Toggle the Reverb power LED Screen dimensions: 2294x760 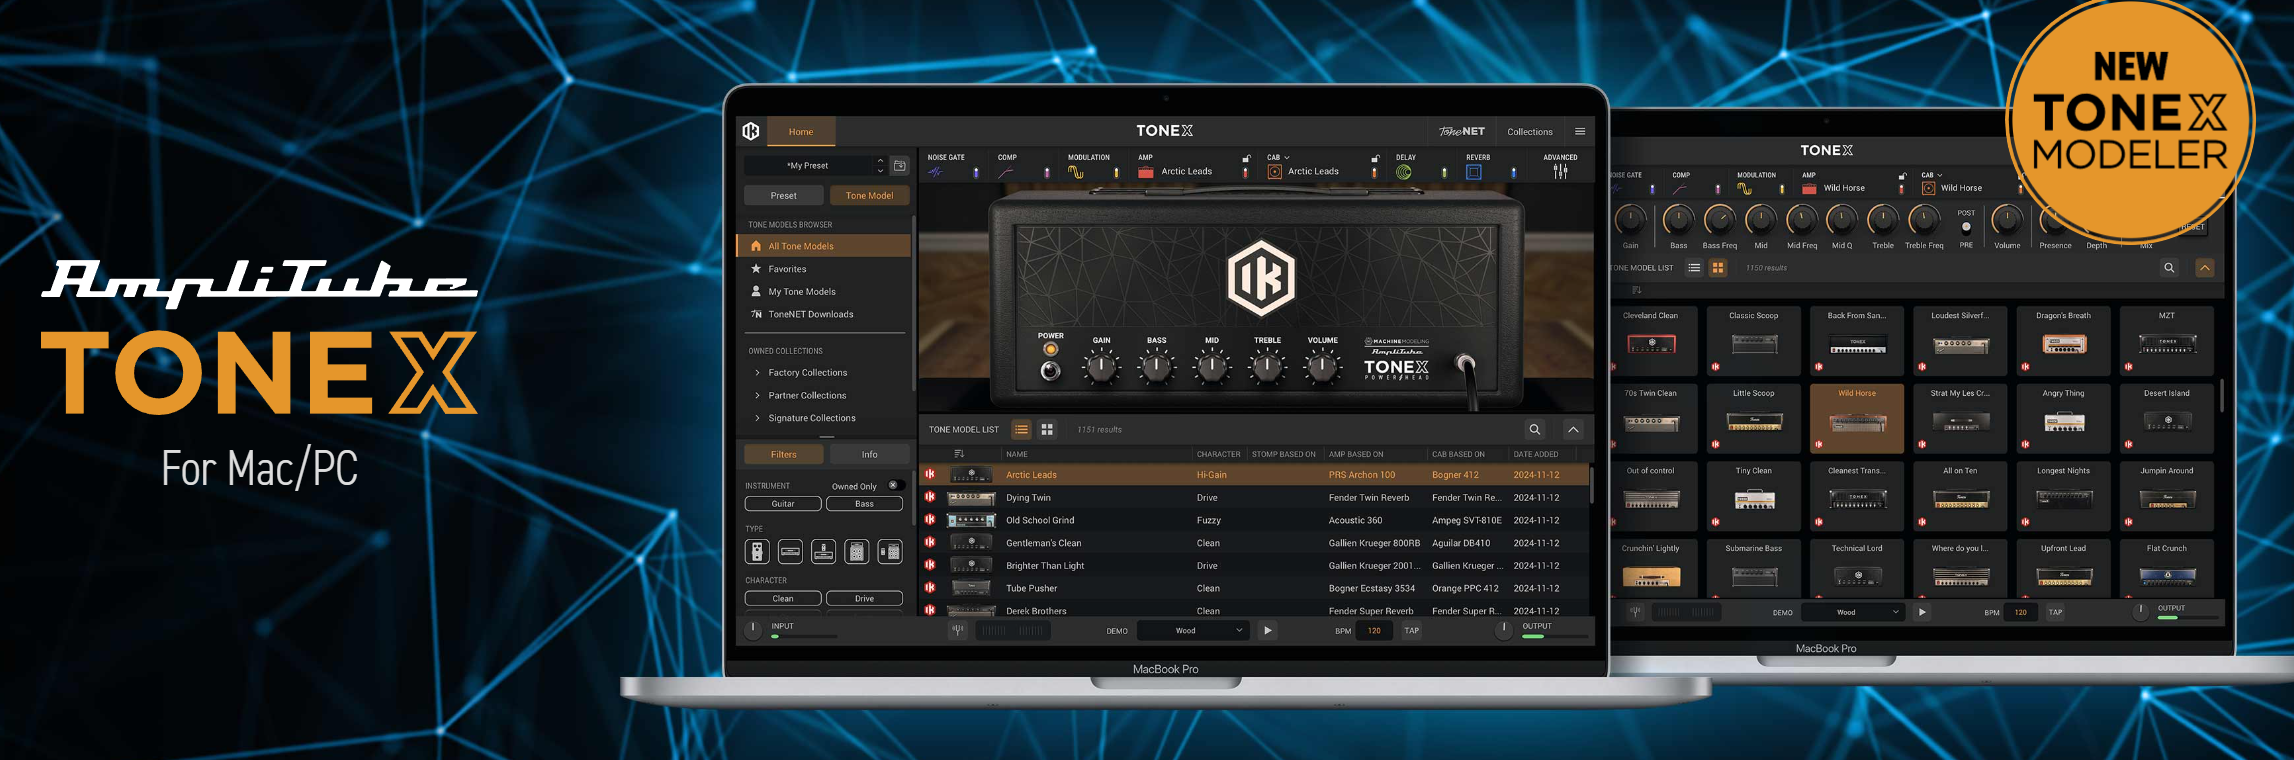1513,173
